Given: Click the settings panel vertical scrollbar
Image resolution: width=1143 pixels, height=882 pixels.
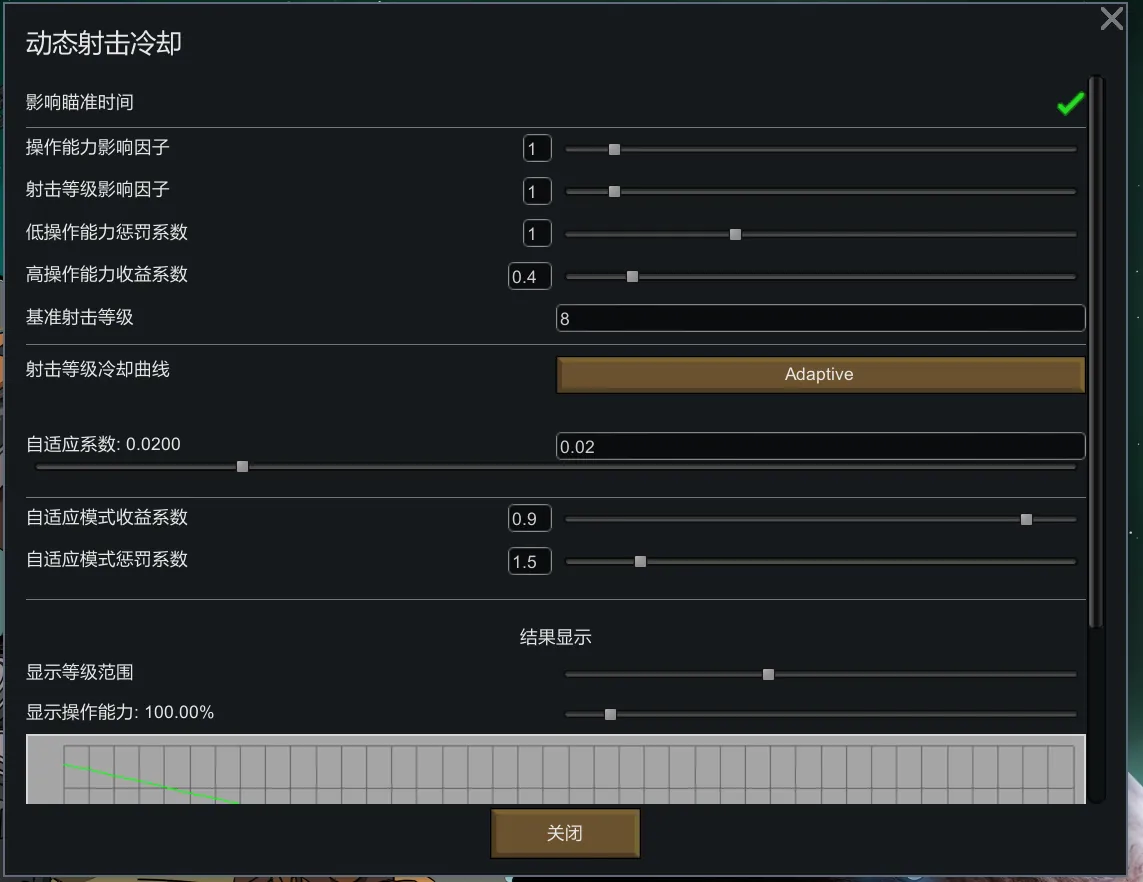Looking at the screenshot, I should point(1096,350).
